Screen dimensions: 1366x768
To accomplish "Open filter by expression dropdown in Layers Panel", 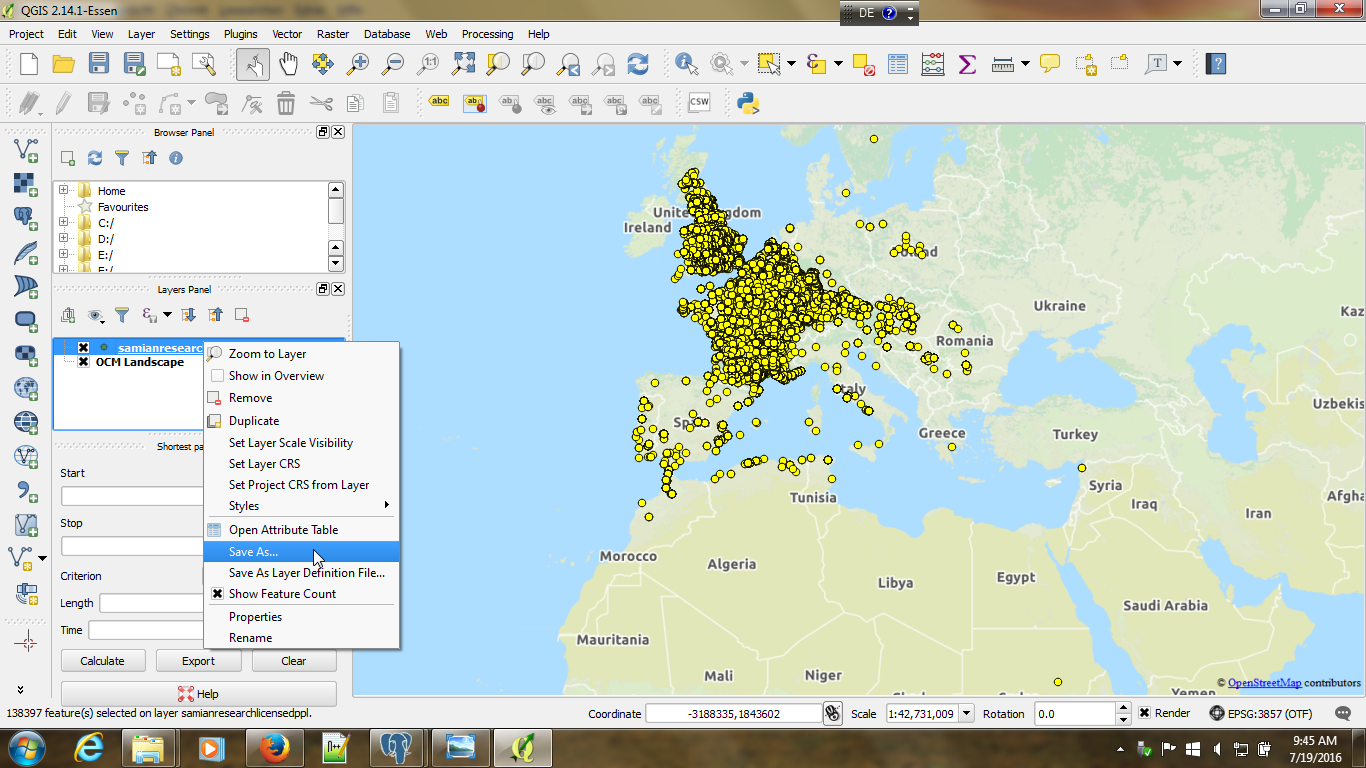I will pyautogui.click(x=167, y=315).
